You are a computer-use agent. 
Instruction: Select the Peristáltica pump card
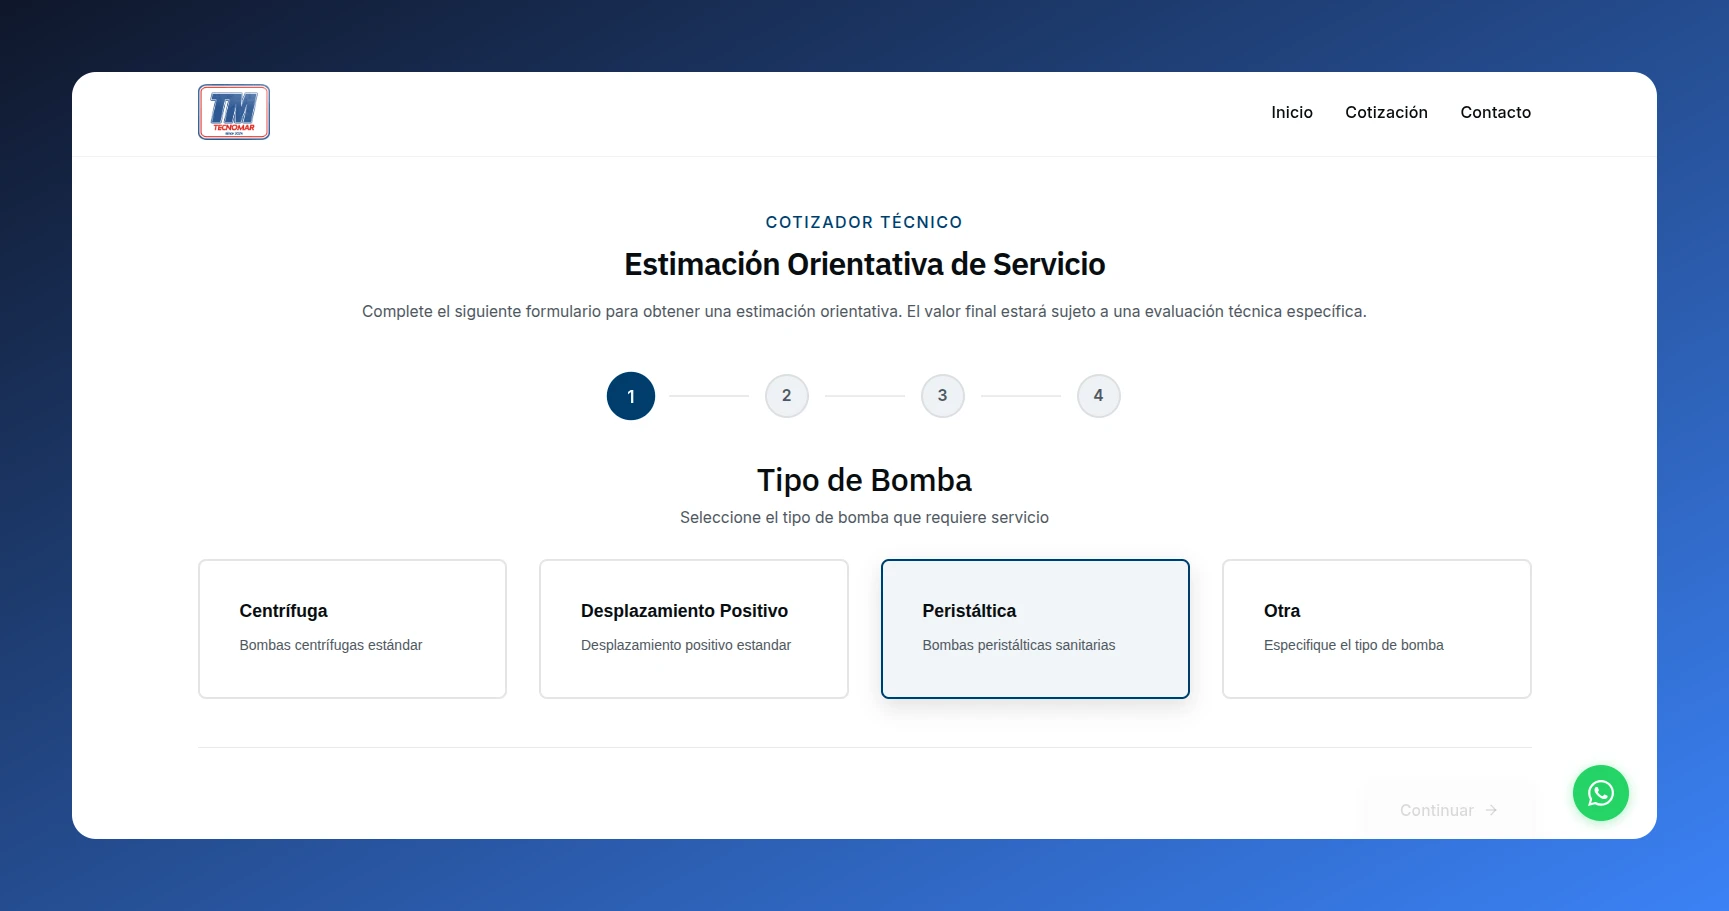pyautogui.click(x=1035, y=629)
